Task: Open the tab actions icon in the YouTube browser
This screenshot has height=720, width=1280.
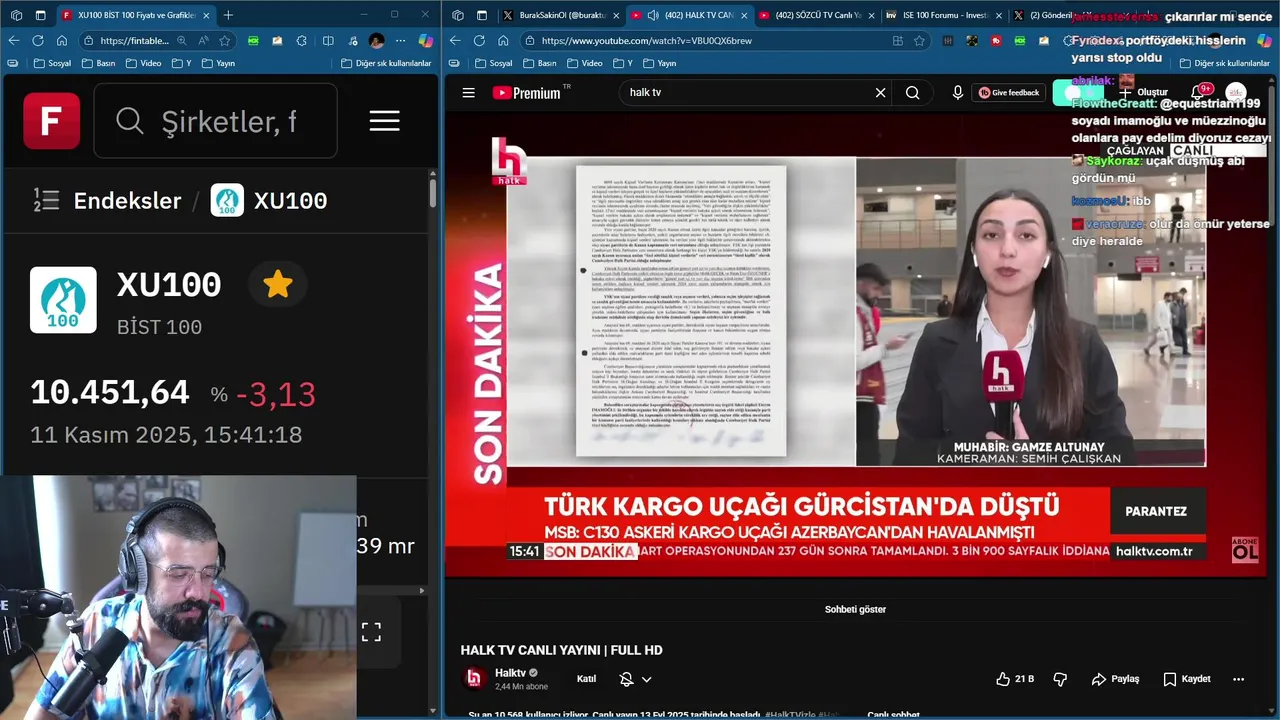Action: tap(481, 15)
